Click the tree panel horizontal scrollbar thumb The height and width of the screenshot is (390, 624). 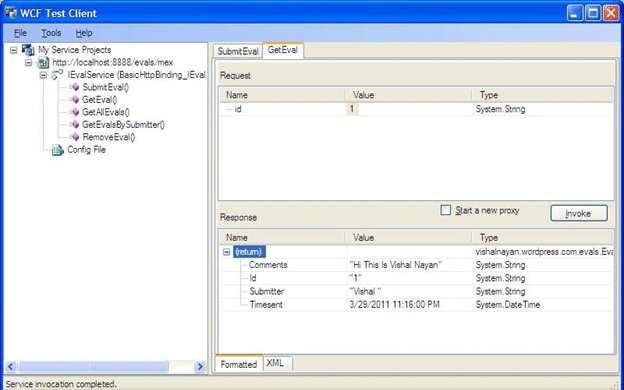pyautogui.click(x=93, y=367)
